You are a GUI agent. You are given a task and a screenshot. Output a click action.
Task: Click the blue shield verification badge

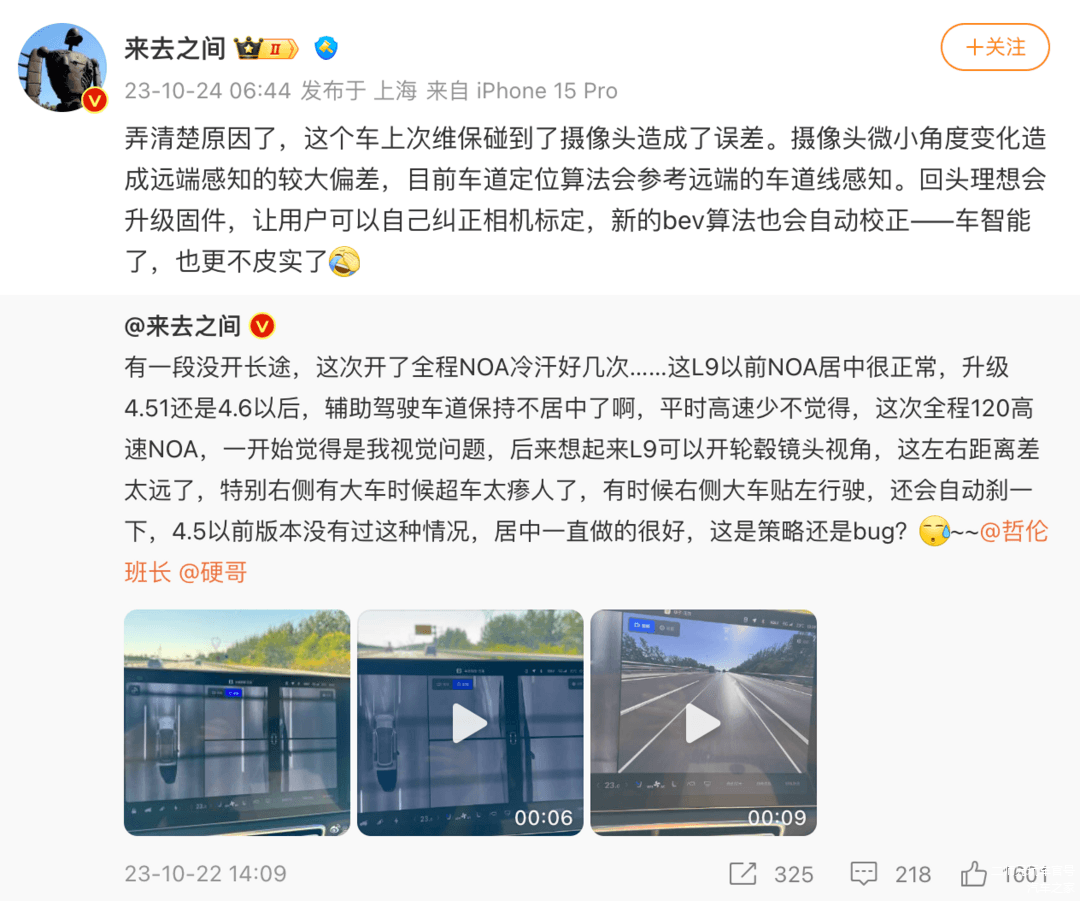point(326,48)
